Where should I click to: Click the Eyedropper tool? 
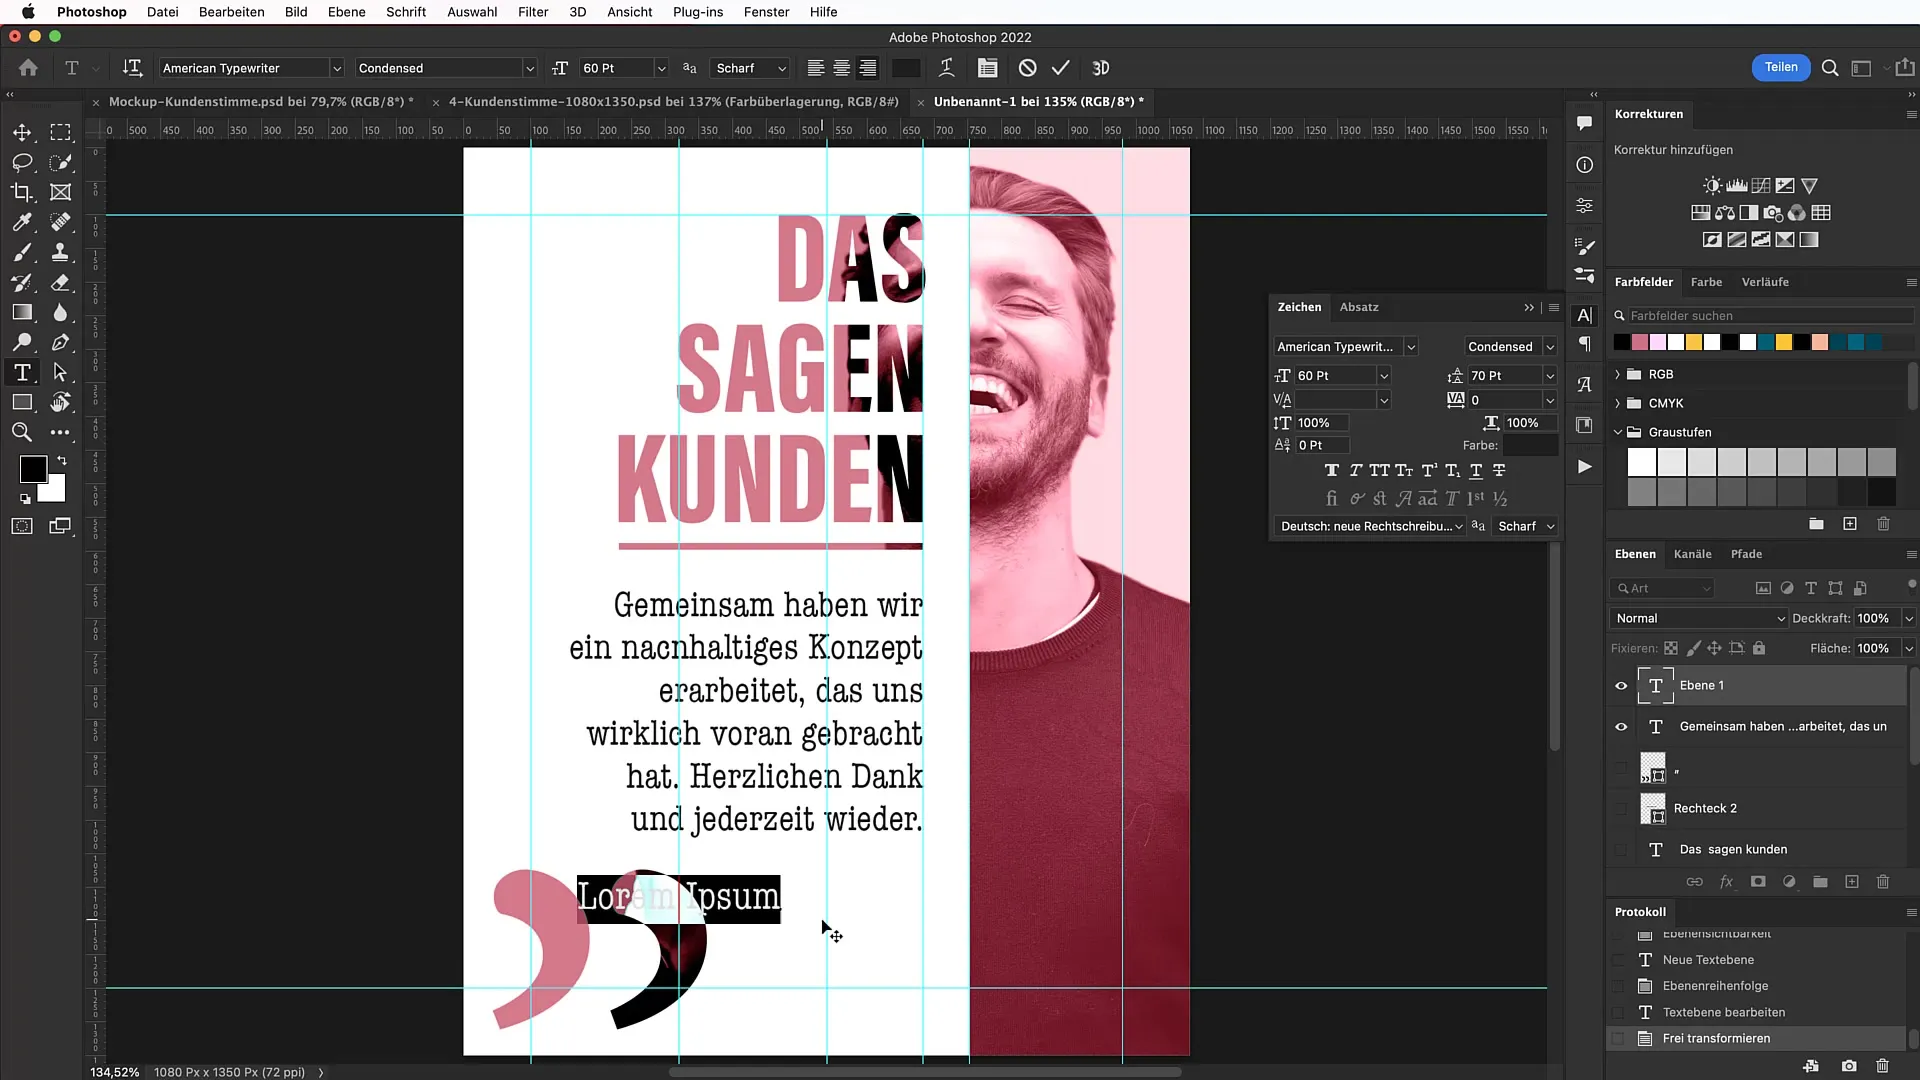coord(22,222)
